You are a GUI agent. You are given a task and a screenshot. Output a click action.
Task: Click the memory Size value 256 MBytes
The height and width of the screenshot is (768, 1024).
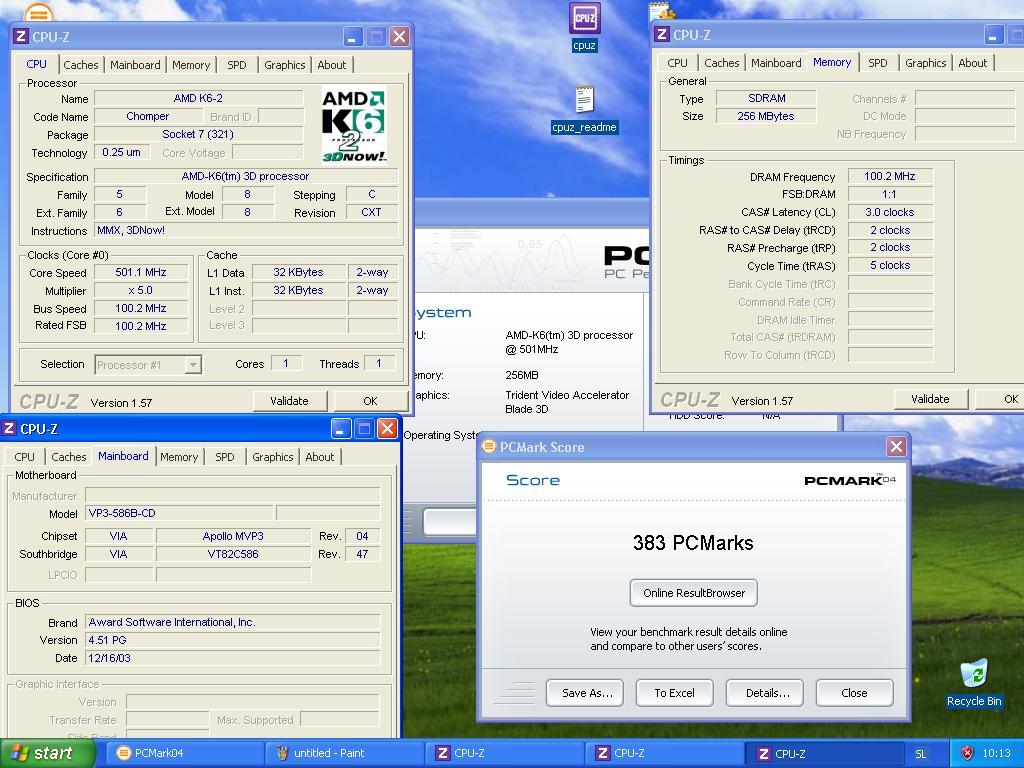coord(766,116)
